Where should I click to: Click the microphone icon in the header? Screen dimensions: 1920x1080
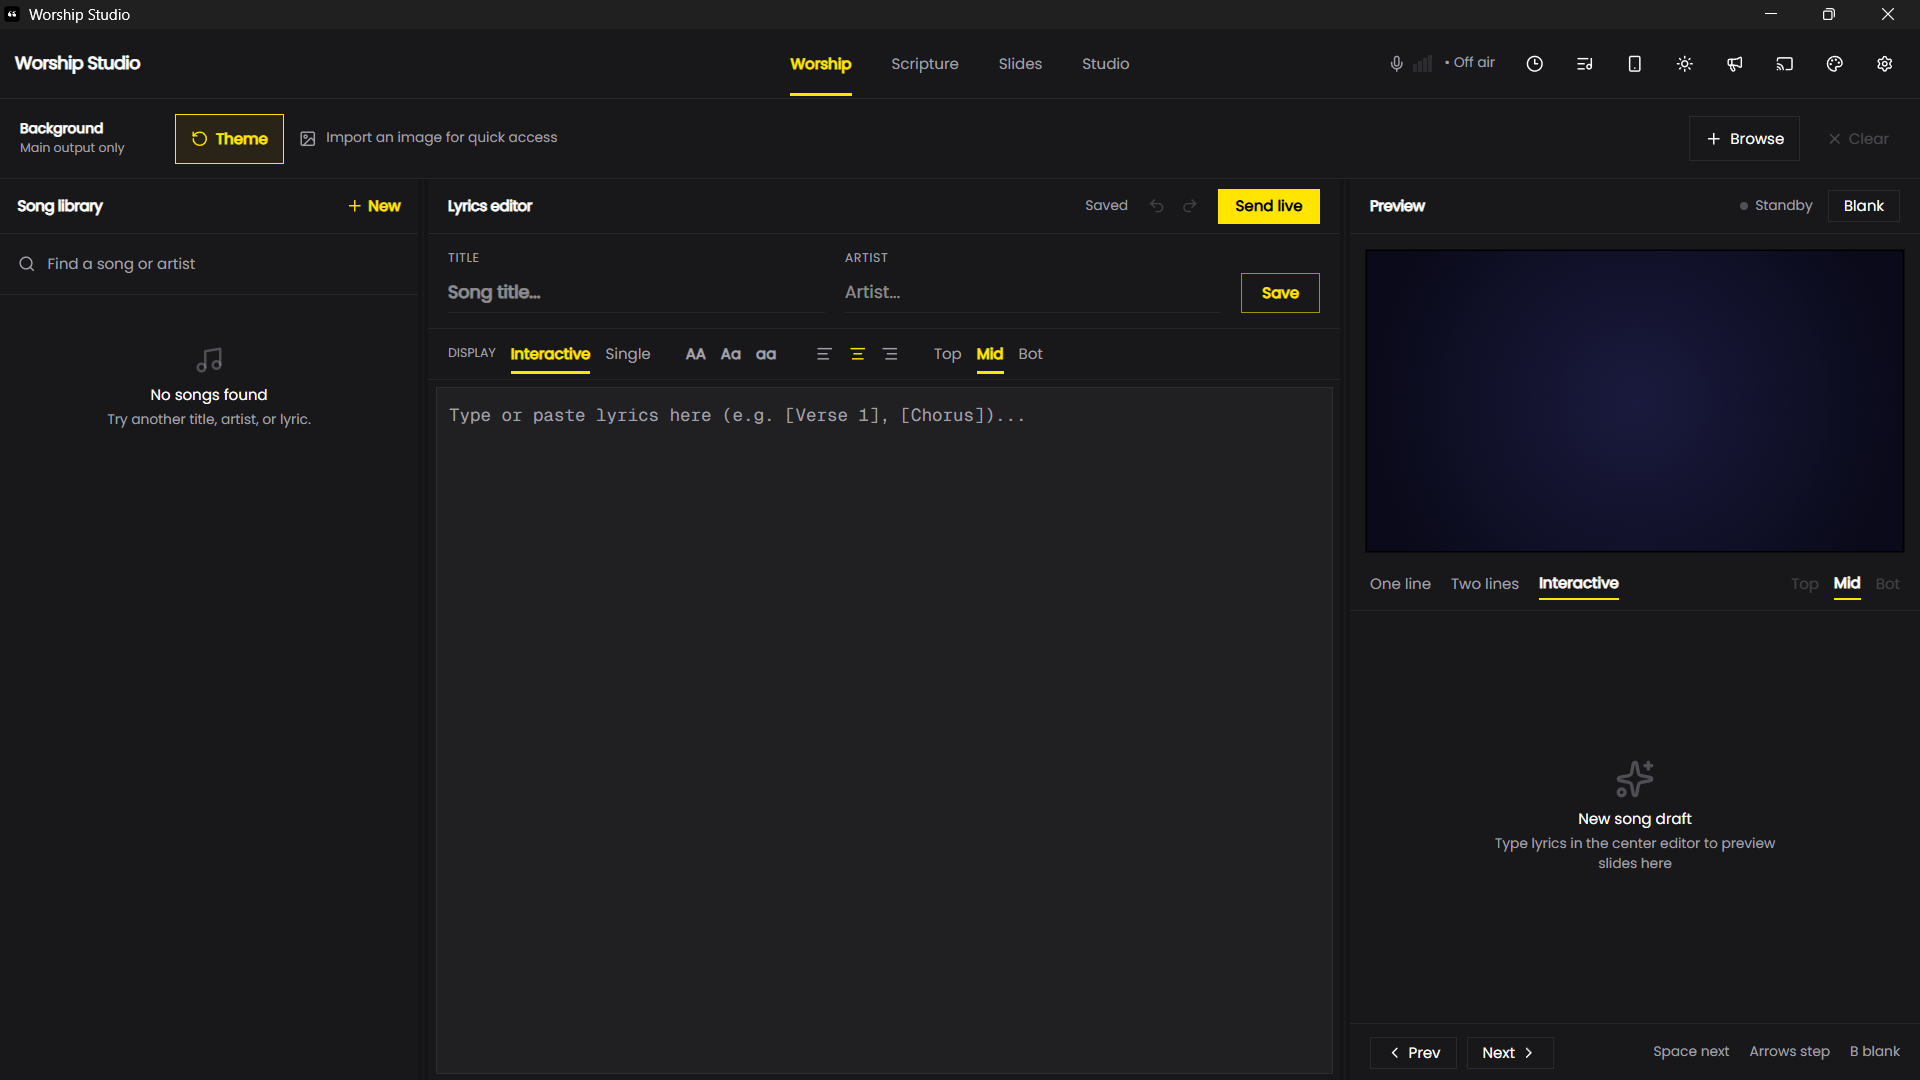point(1396,64)
